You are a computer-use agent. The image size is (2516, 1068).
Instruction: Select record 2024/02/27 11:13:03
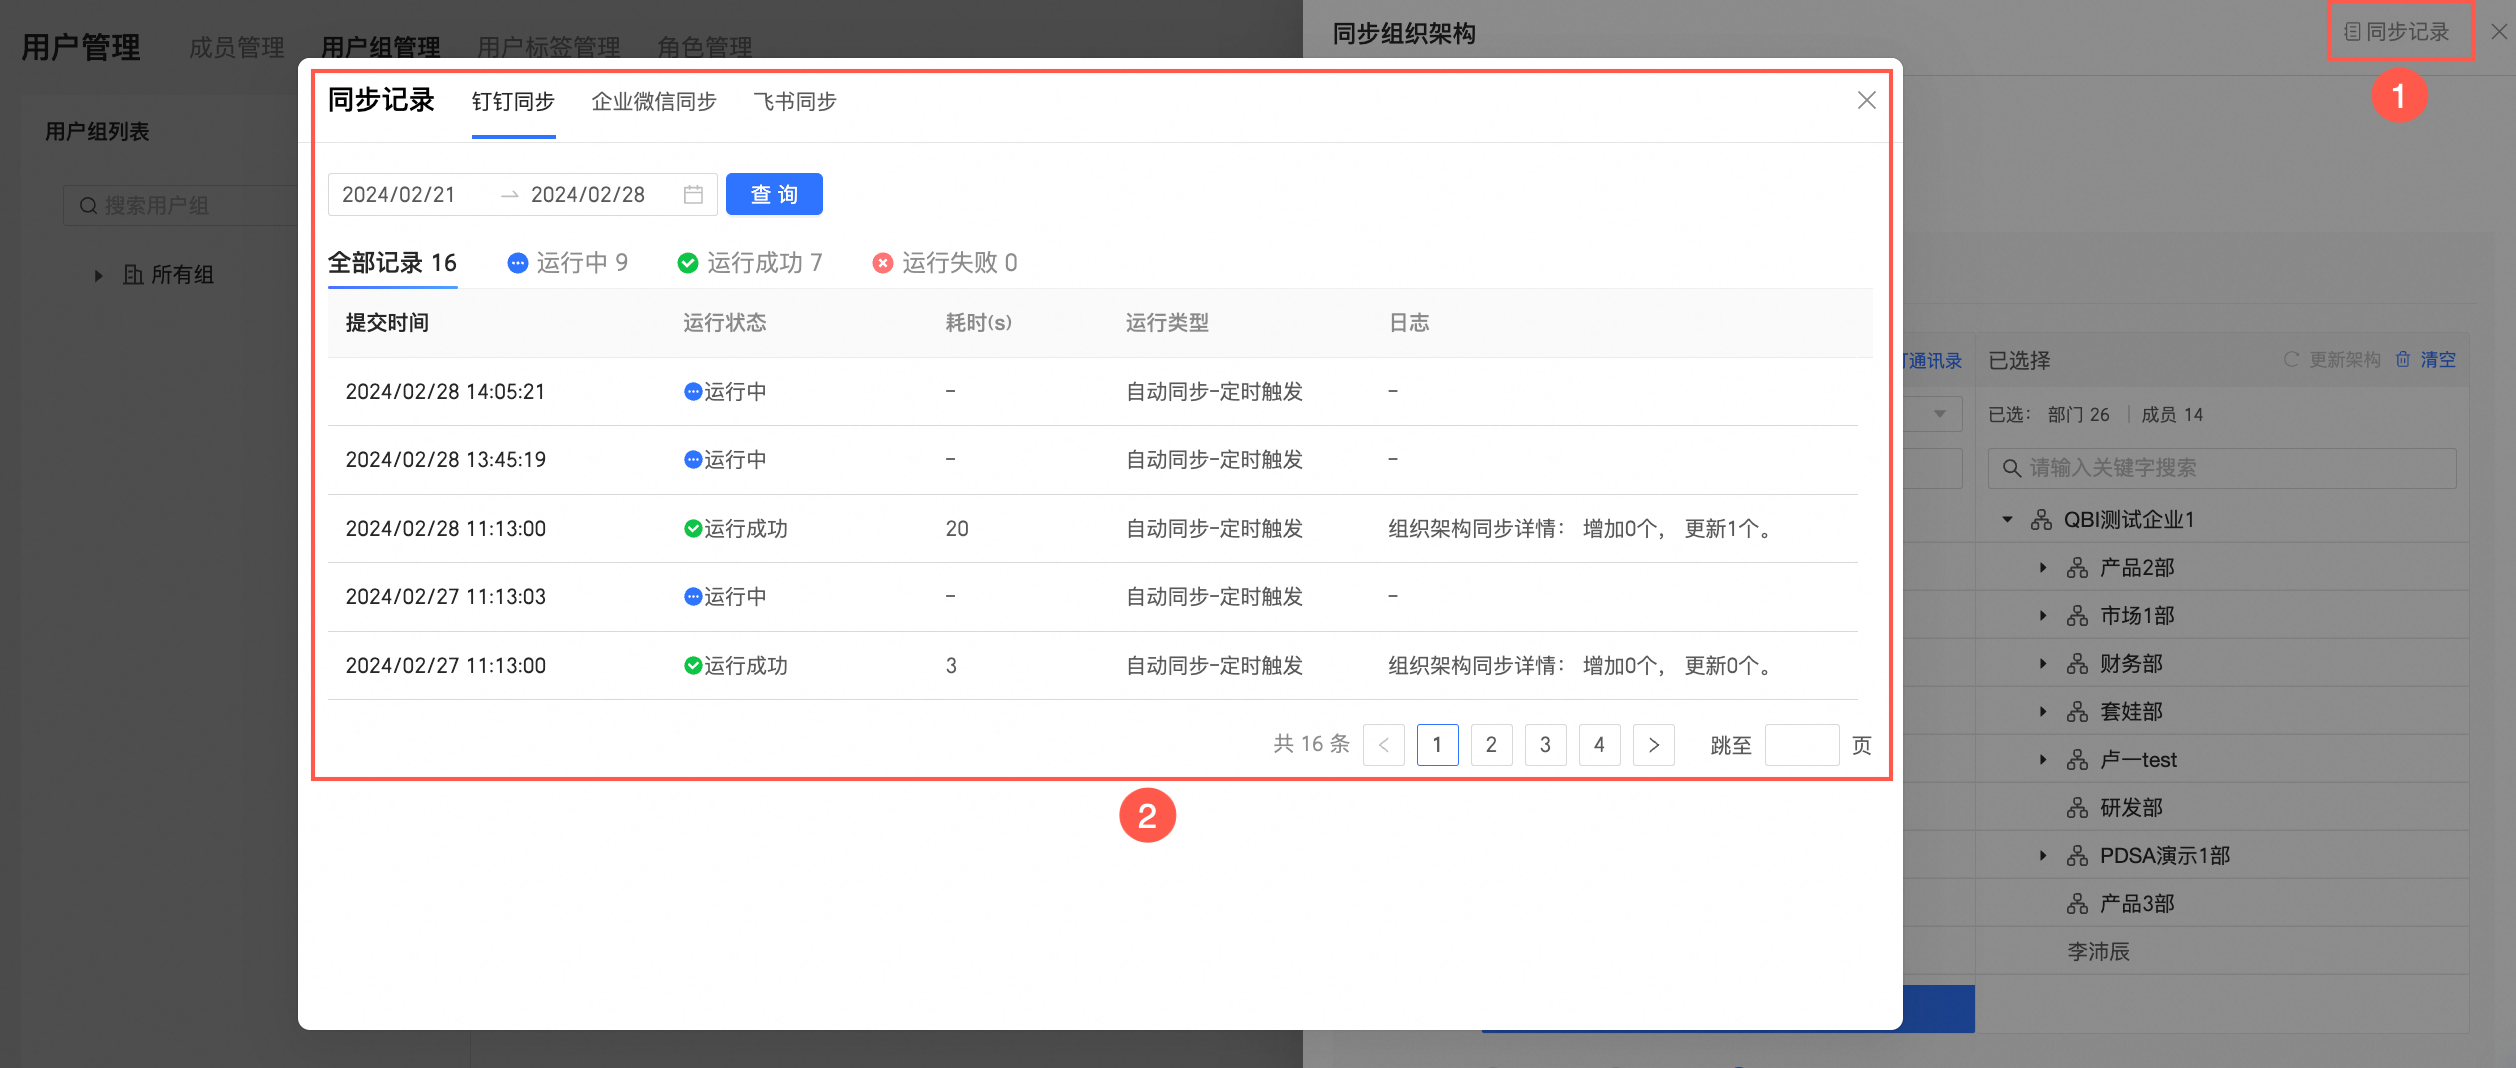[1093, 596]
